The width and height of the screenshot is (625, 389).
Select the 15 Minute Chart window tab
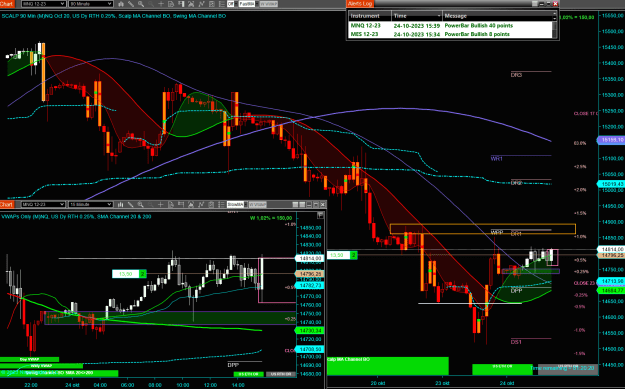7,204
